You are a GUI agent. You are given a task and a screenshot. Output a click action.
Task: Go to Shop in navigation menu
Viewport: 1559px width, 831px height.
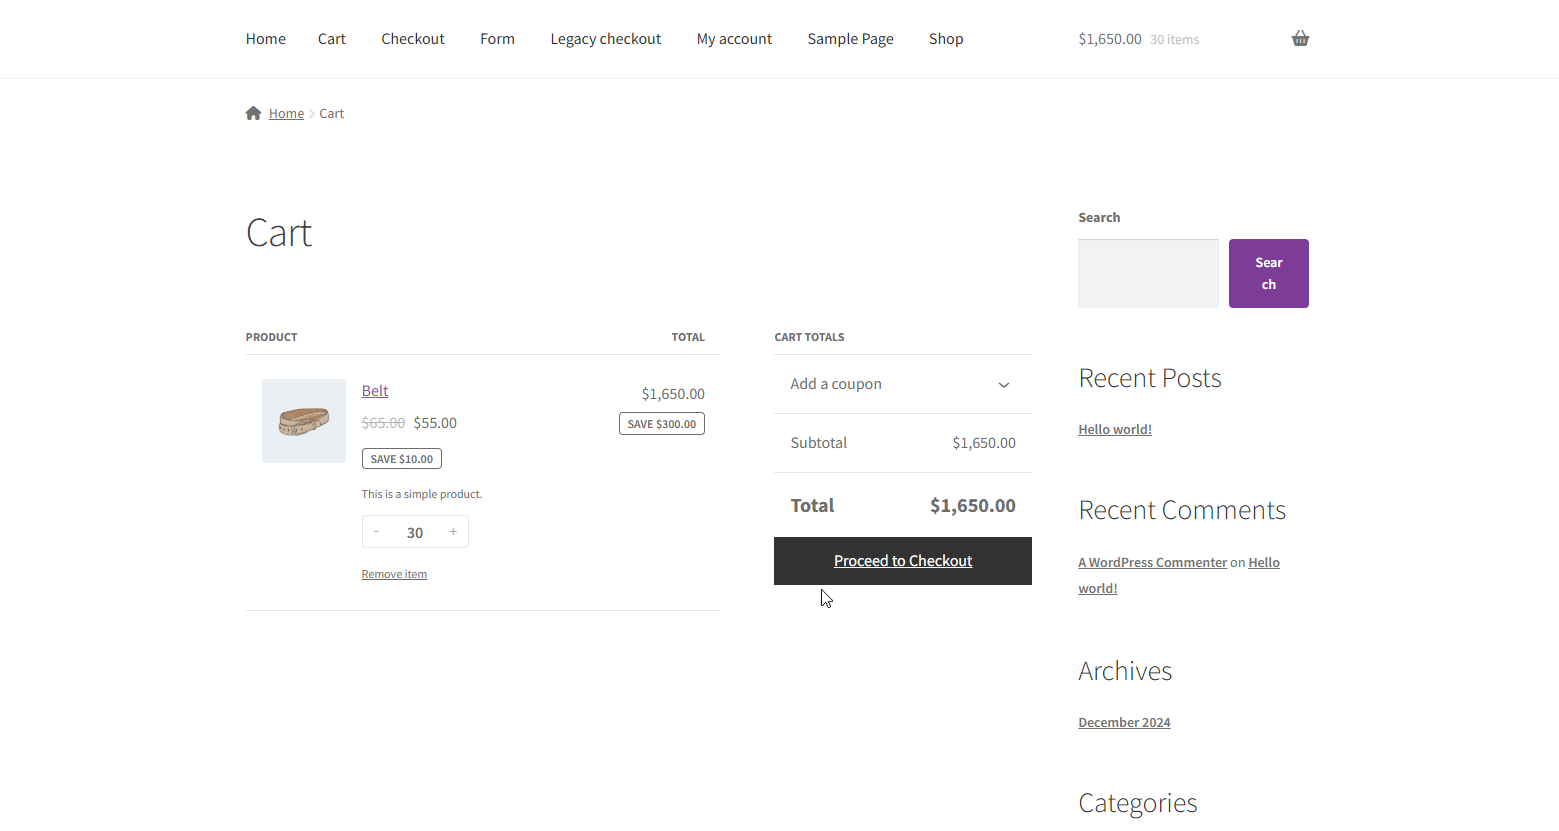945,39
